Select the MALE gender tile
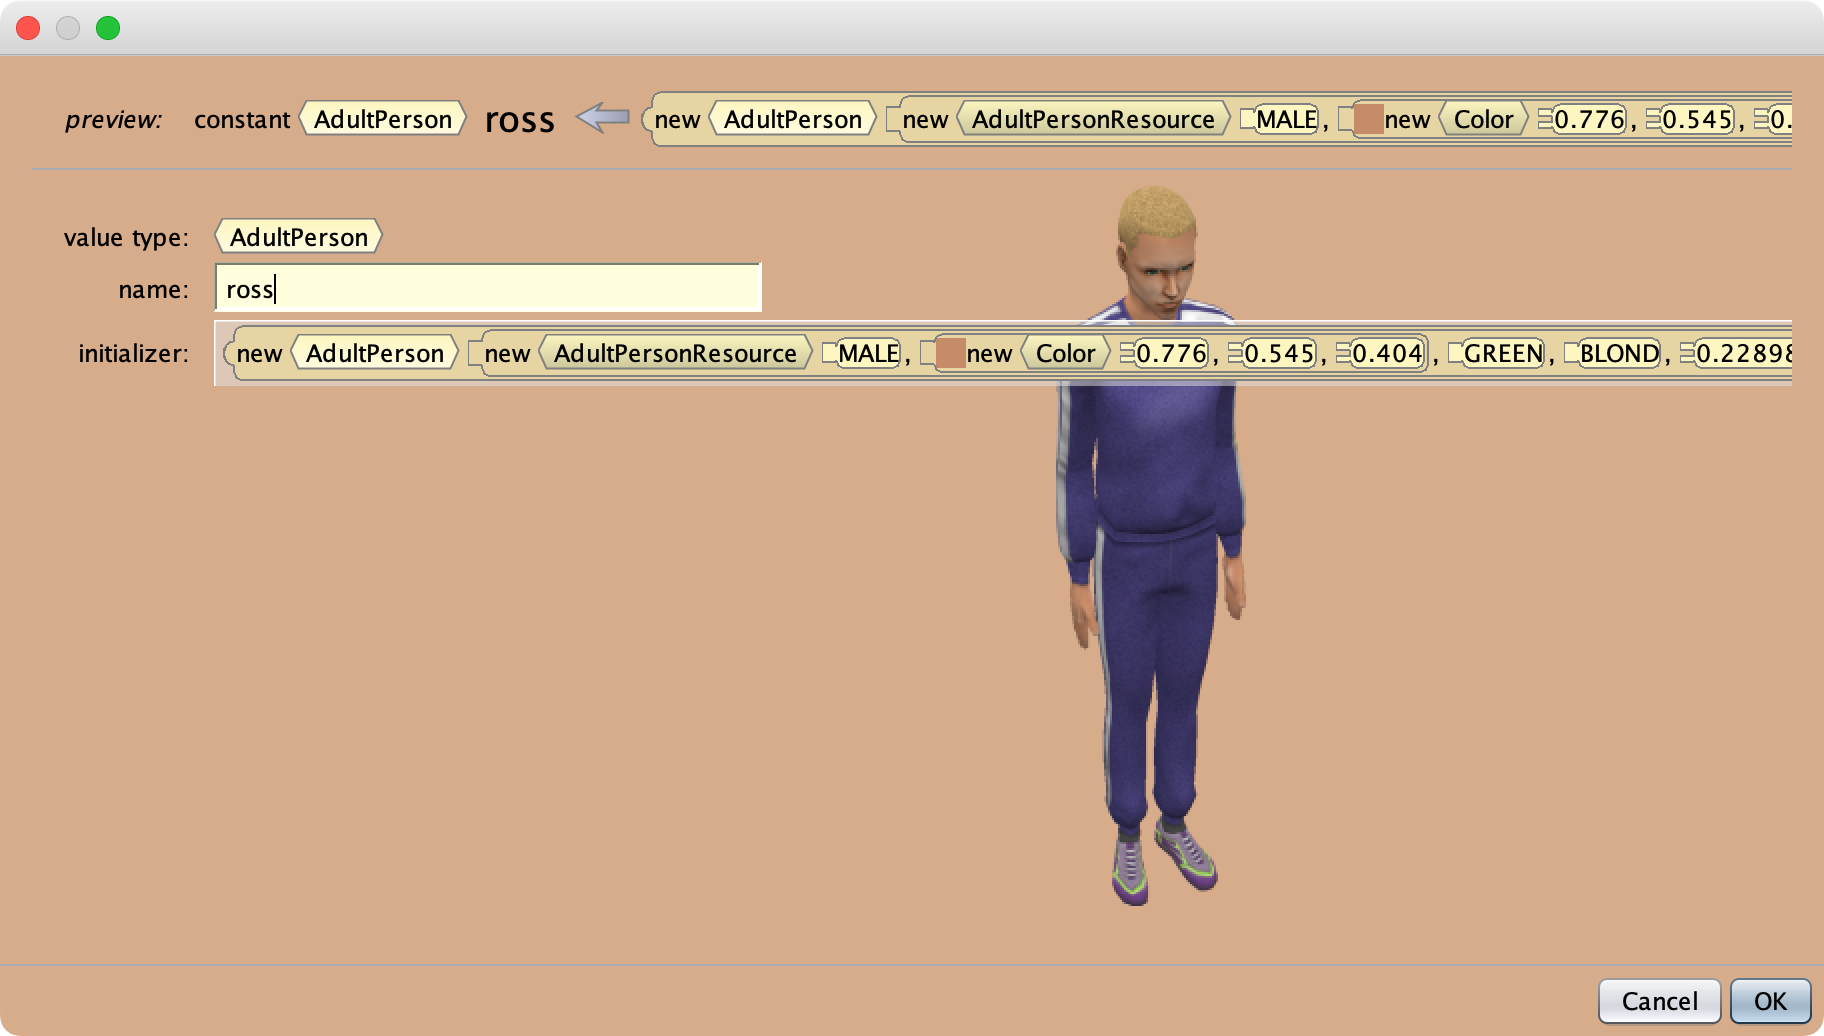 tap(866, 352)
